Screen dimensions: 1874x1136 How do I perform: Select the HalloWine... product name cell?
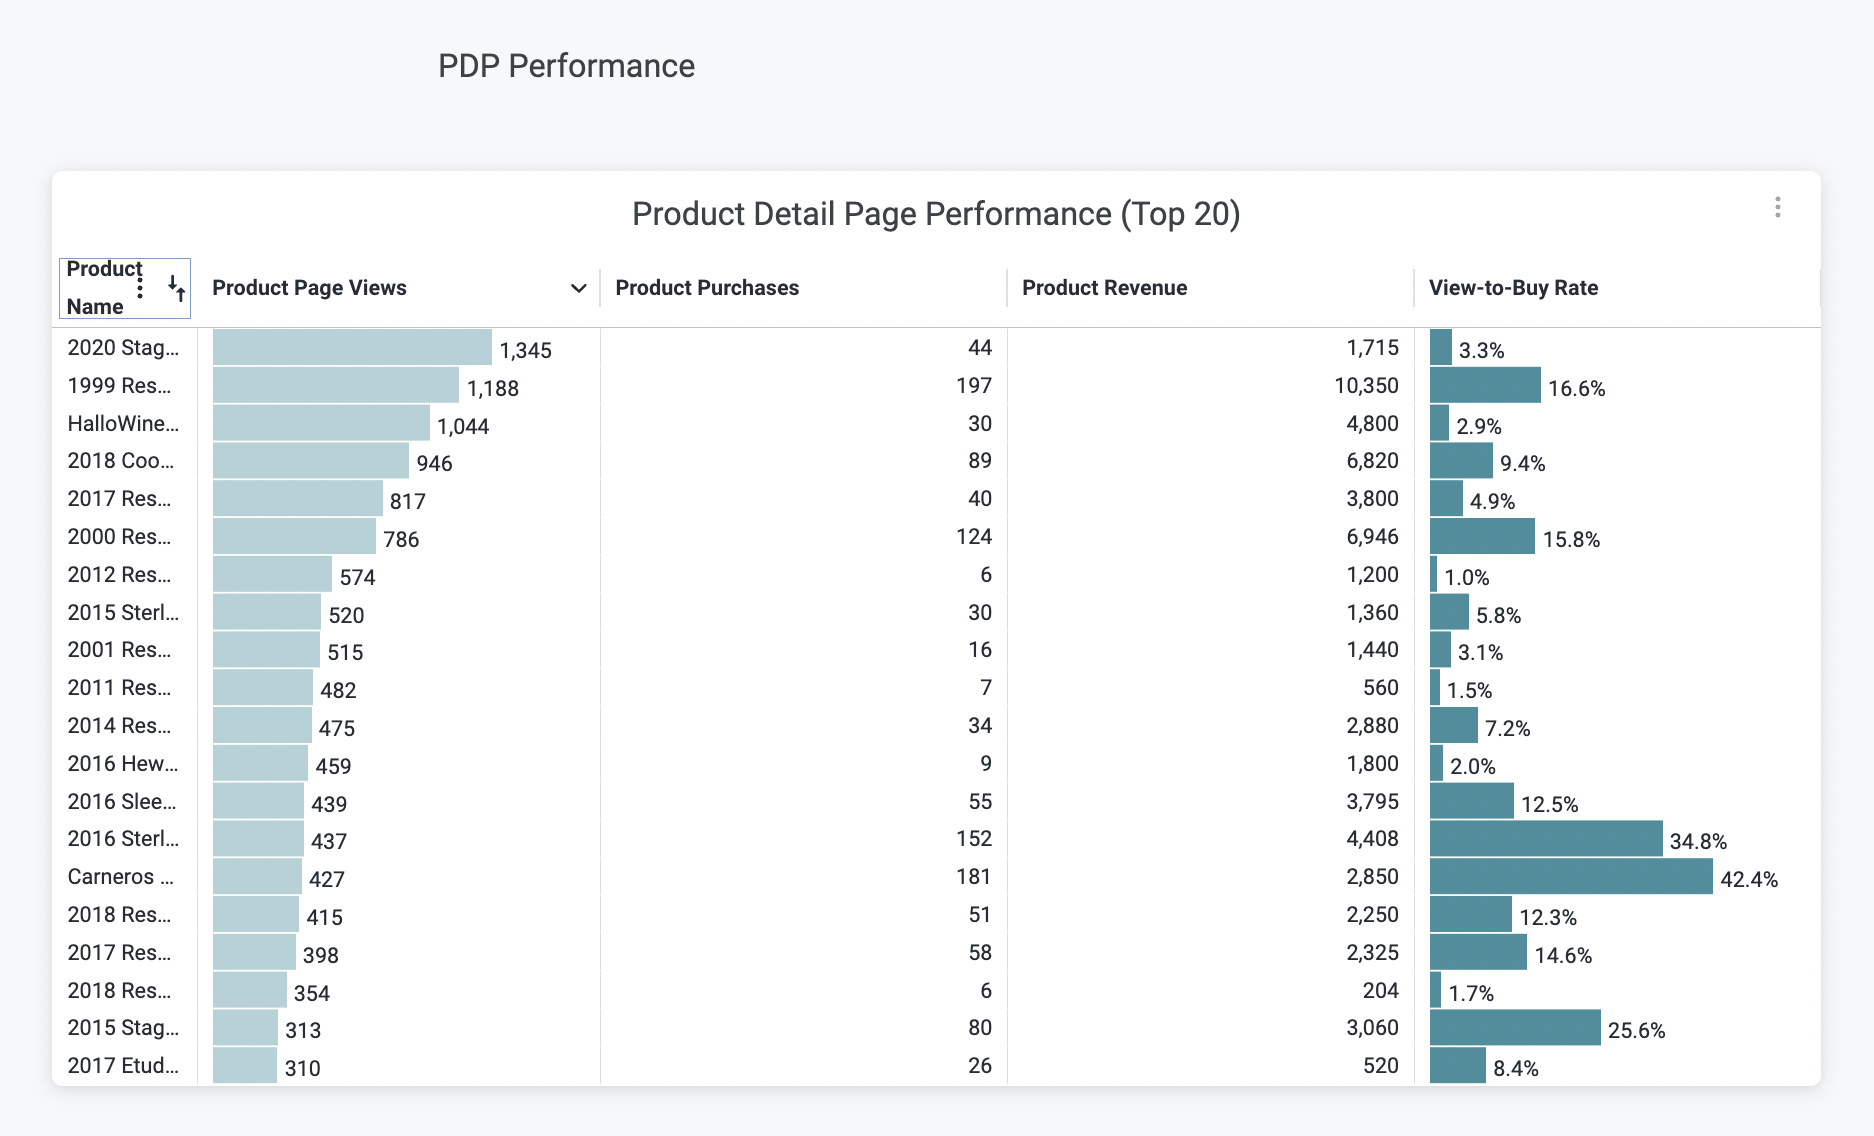123,424
